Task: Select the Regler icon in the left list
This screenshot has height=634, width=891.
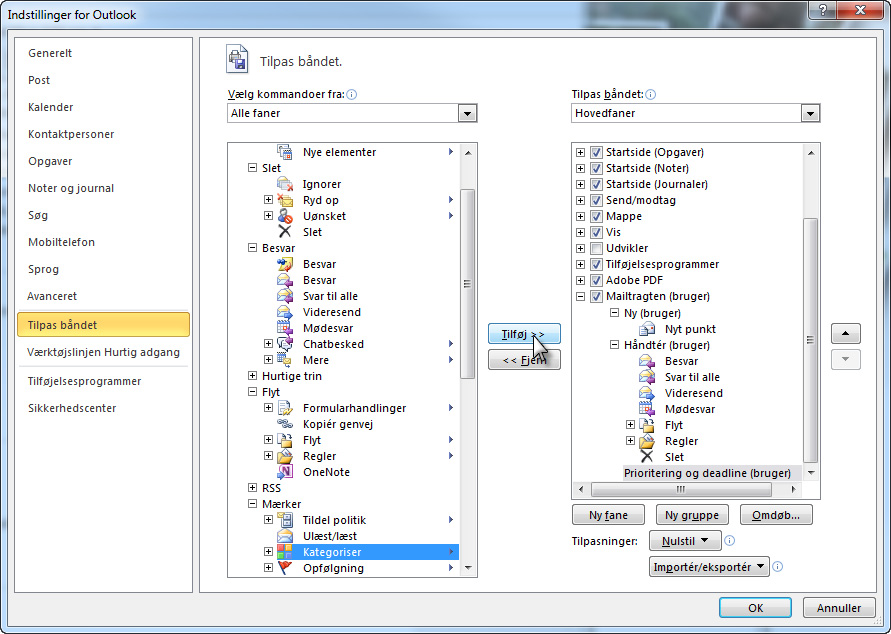Action: [285, 456]
